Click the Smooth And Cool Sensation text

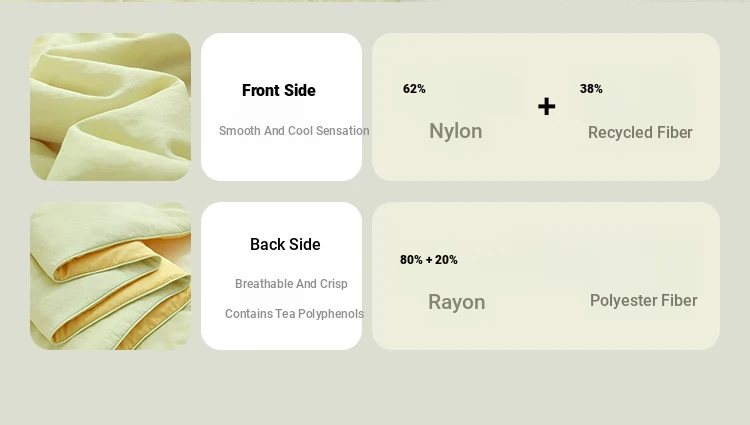tap(294, 131)
